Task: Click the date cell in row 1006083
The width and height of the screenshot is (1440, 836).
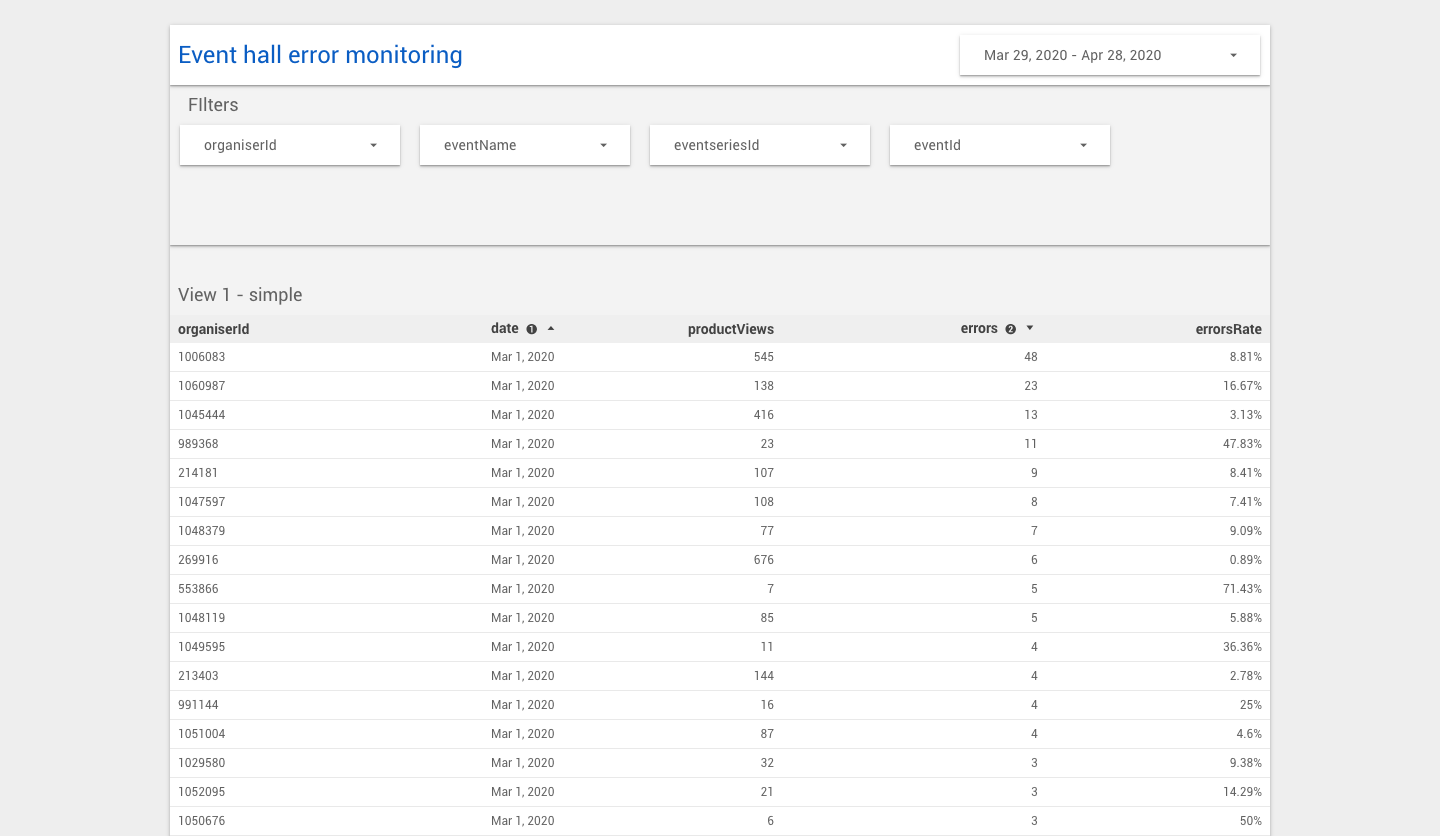Action: pos(522,357)
